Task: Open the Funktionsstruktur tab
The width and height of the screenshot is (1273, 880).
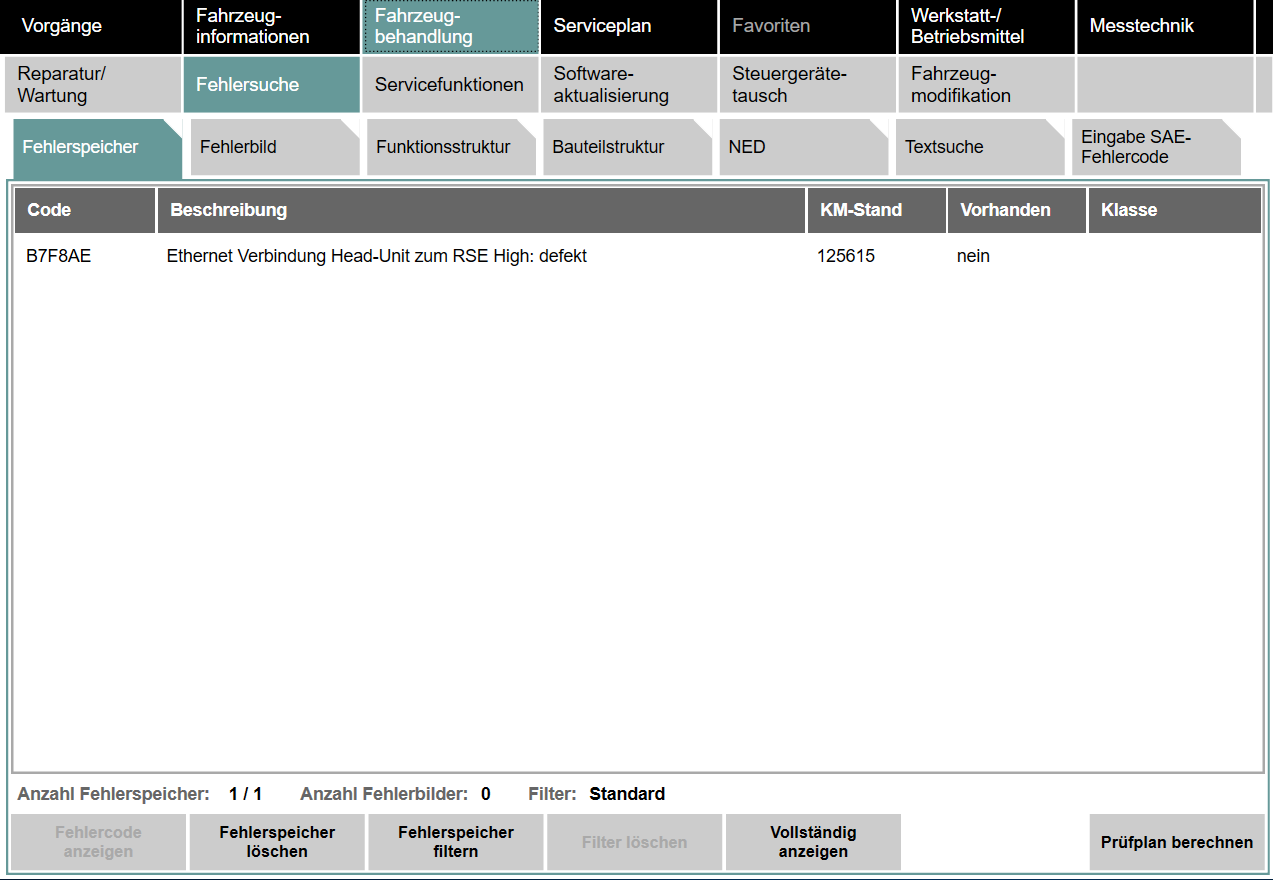Action: [449, 147]
